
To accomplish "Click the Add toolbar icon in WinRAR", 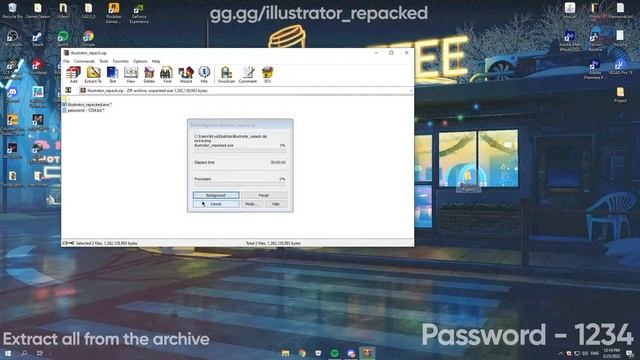I will pos(73,75).
